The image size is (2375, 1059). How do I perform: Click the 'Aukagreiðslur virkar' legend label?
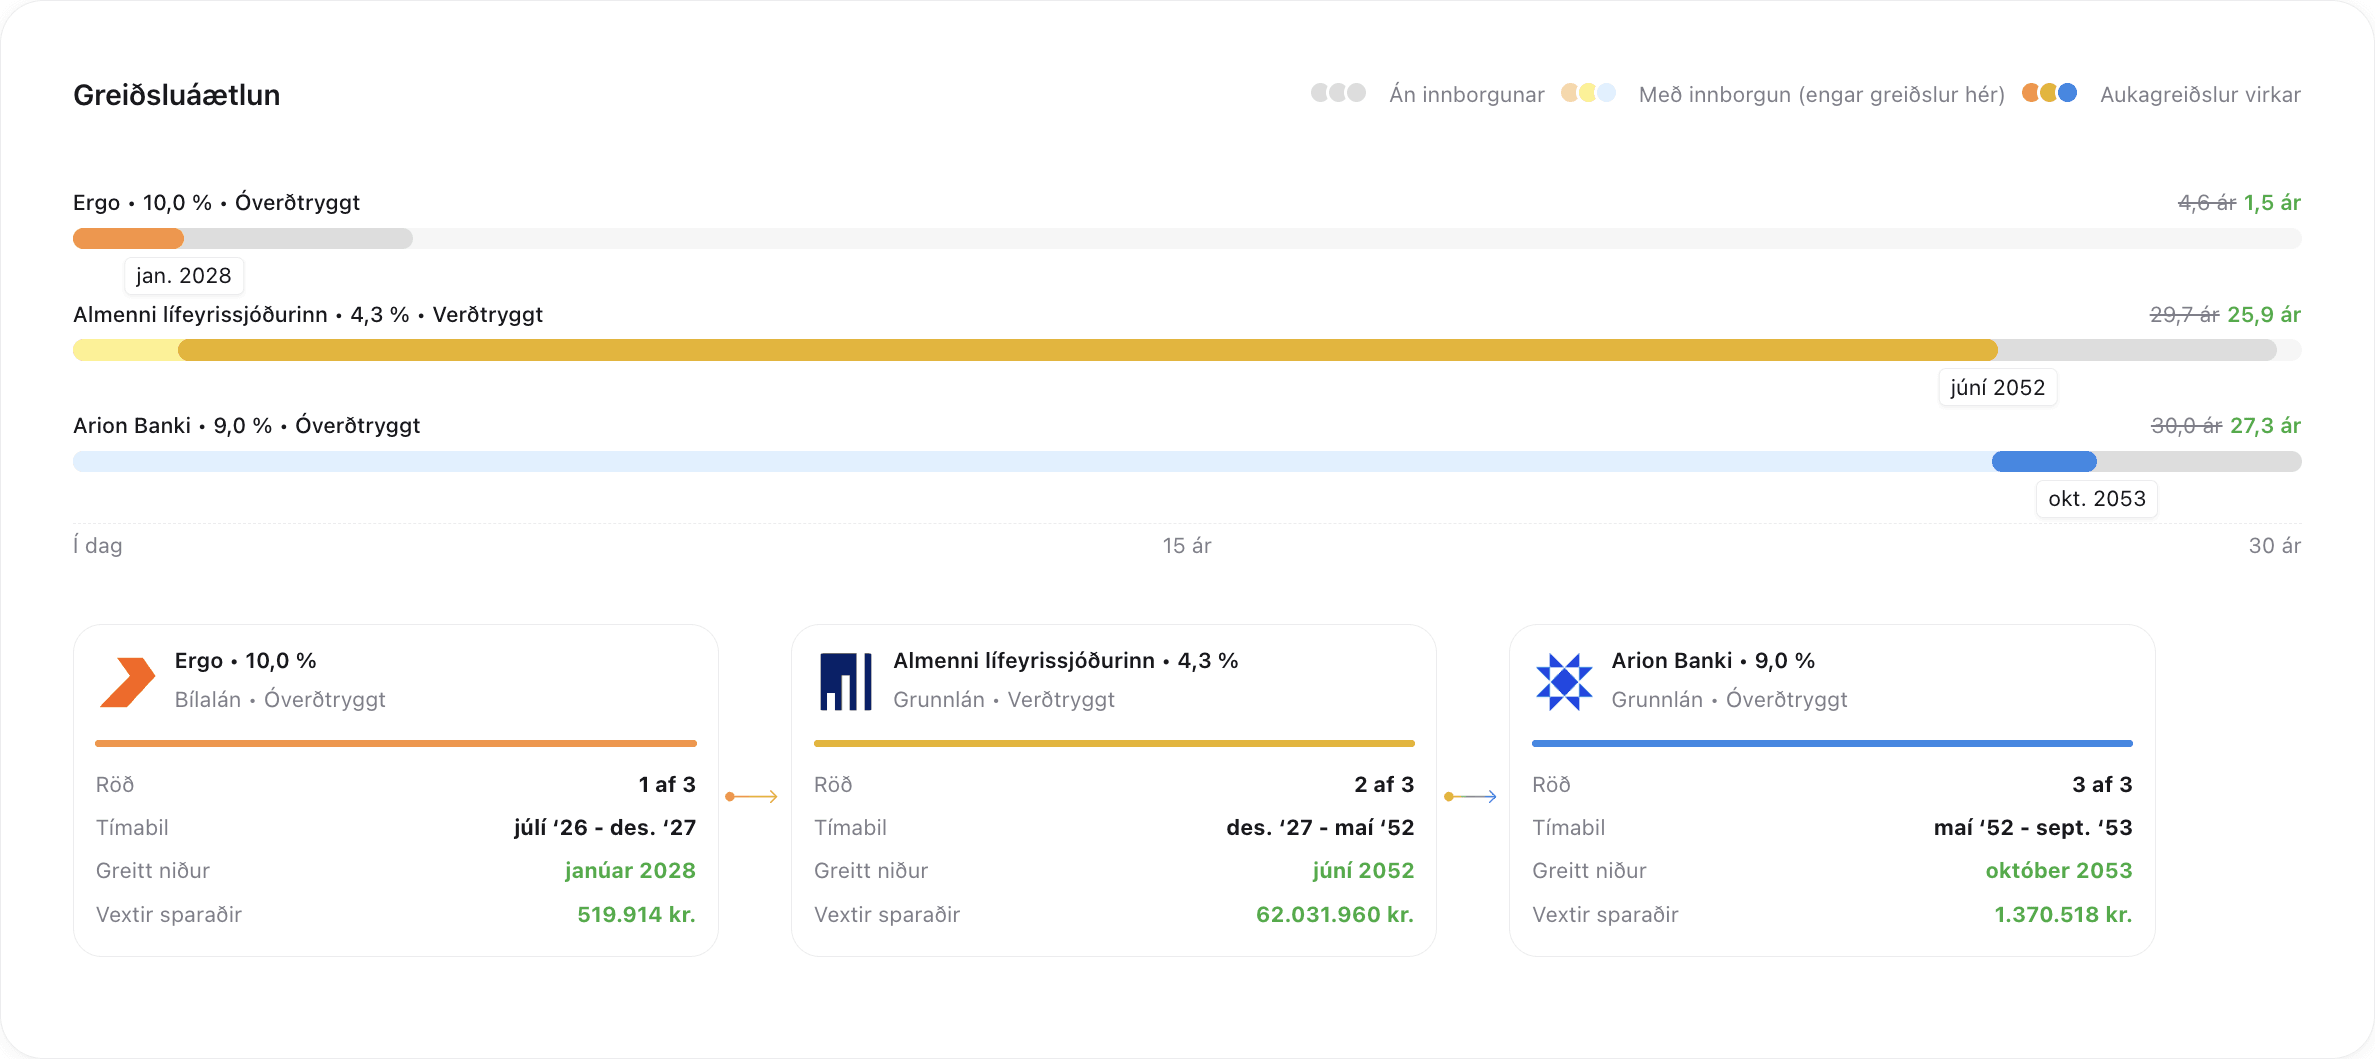(2200, 95)
